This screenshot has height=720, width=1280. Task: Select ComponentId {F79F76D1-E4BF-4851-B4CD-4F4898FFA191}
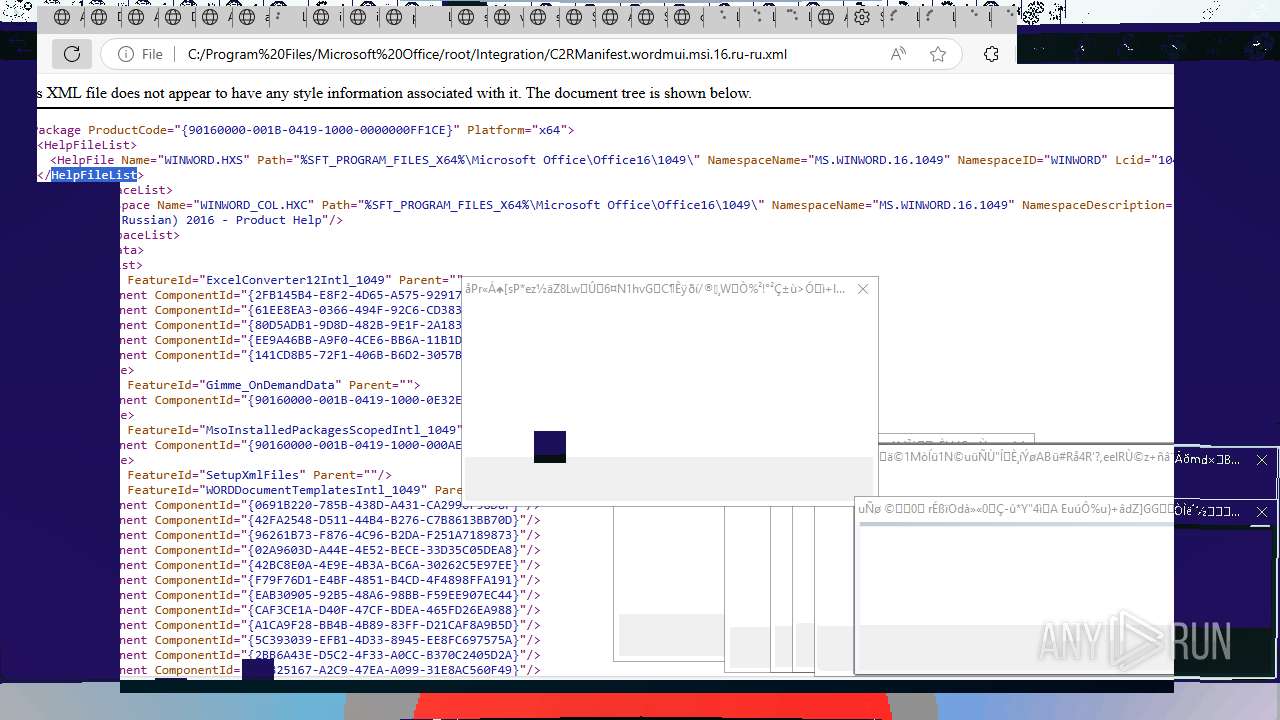(x=384, y=580)
